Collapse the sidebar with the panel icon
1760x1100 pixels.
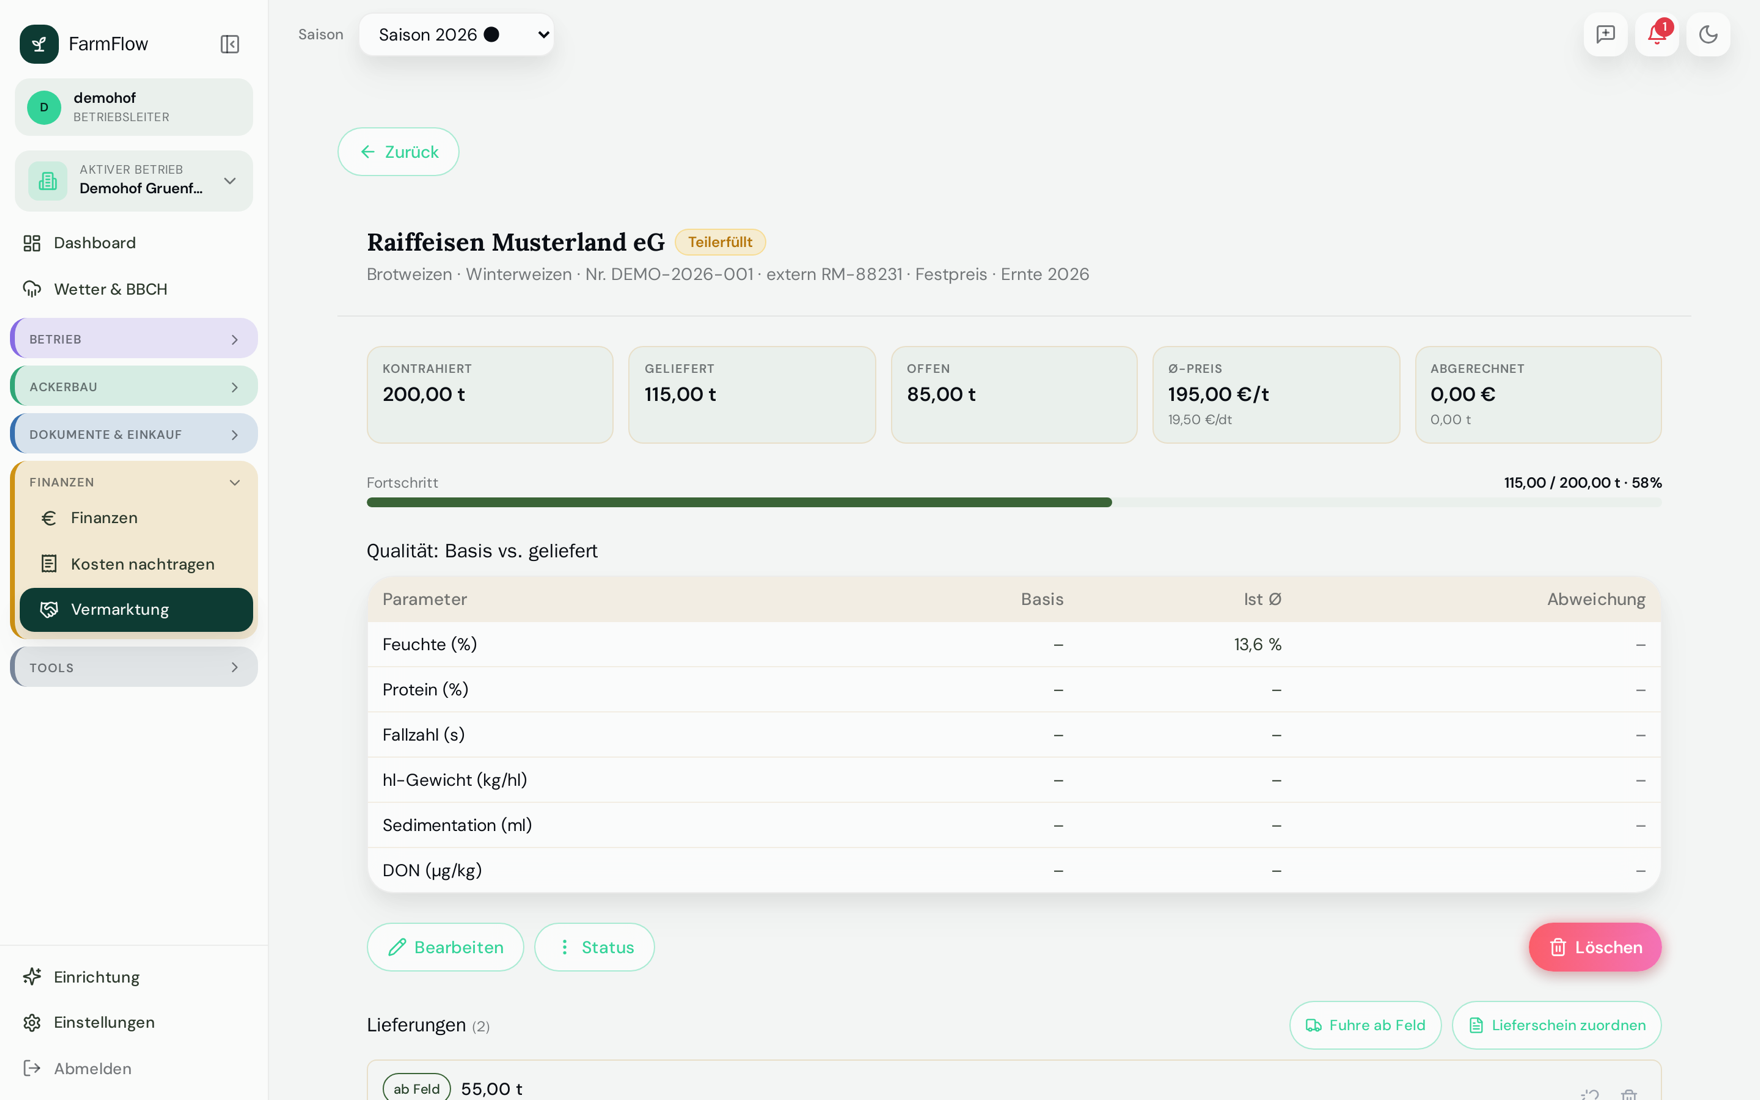pos(230,44)
